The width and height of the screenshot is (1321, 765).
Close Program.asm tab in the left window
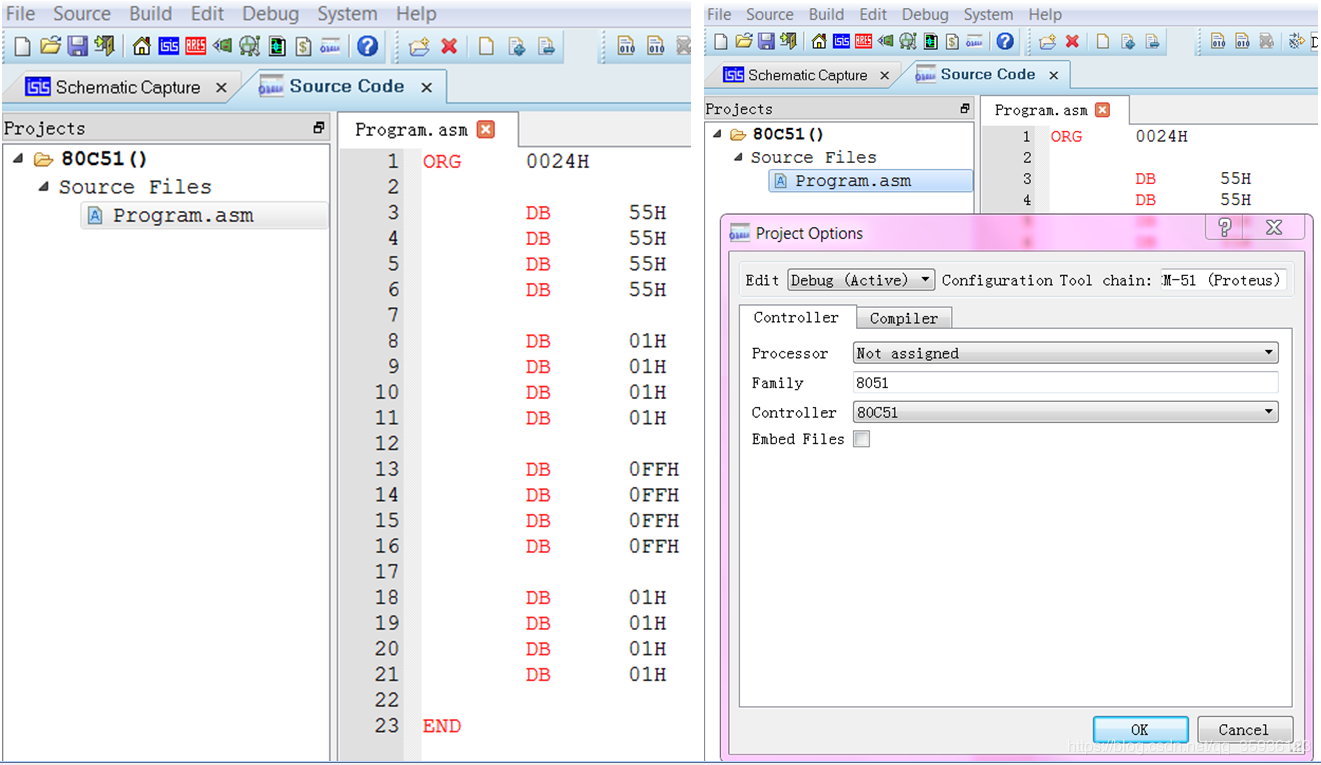coord(486,129)
